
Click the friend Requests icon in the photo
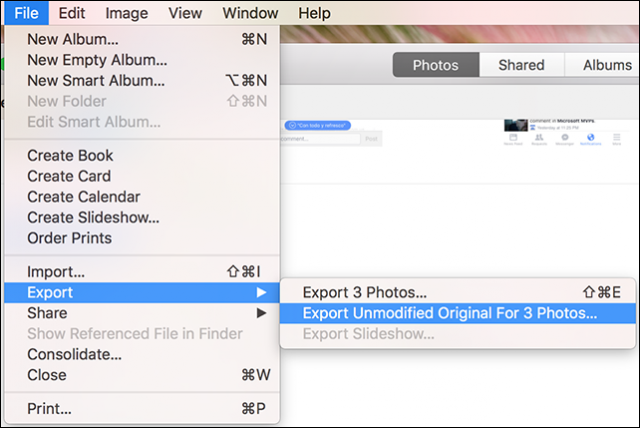pyautogui.click(x=537, y=139)
